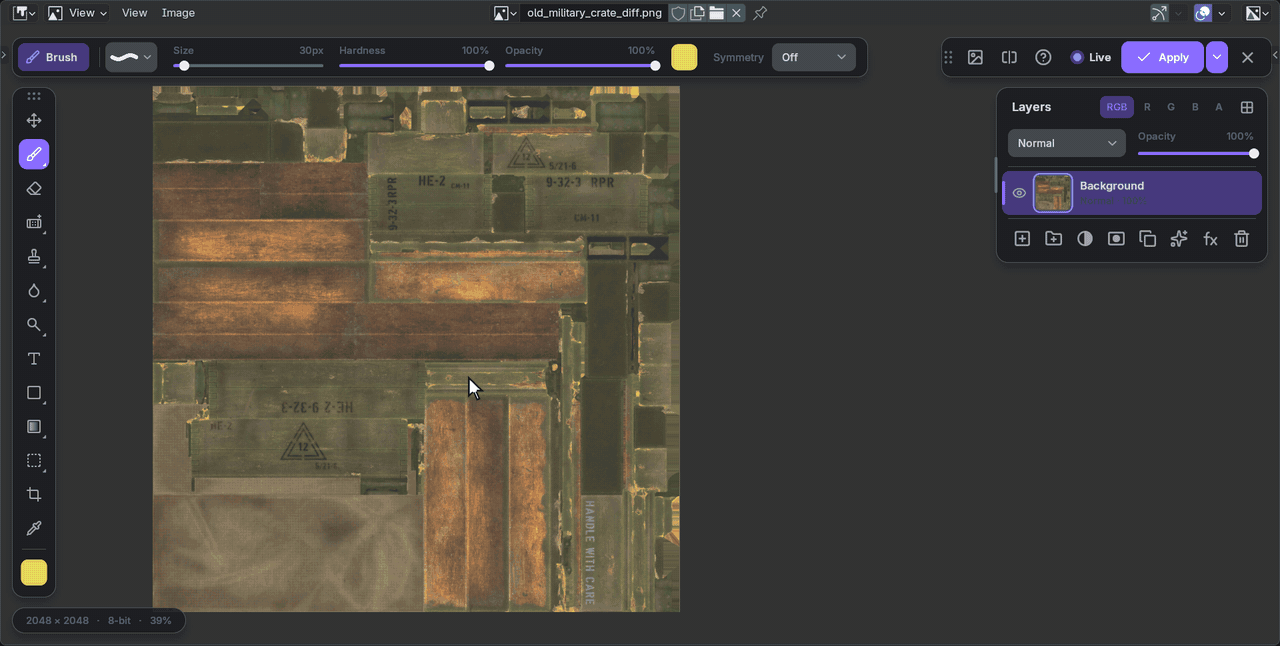The width and height of the screenshot is (1280, 646).
Task: Click the image icon left of Live
Action: coord(975,57)
